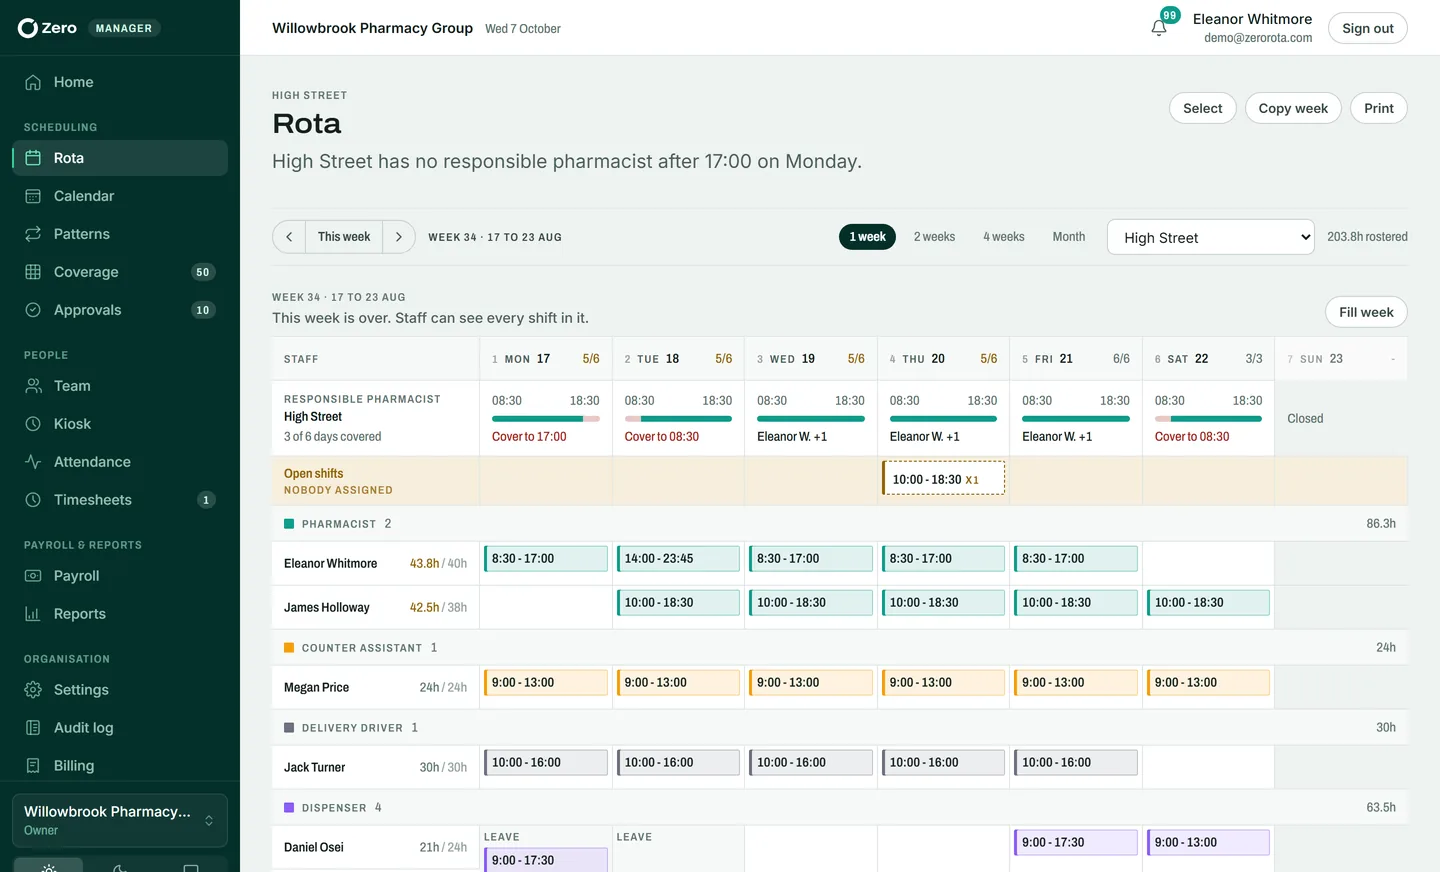
Task: Open the Calendar page icon
Action: pyautogui.click(x=33, y=196)
